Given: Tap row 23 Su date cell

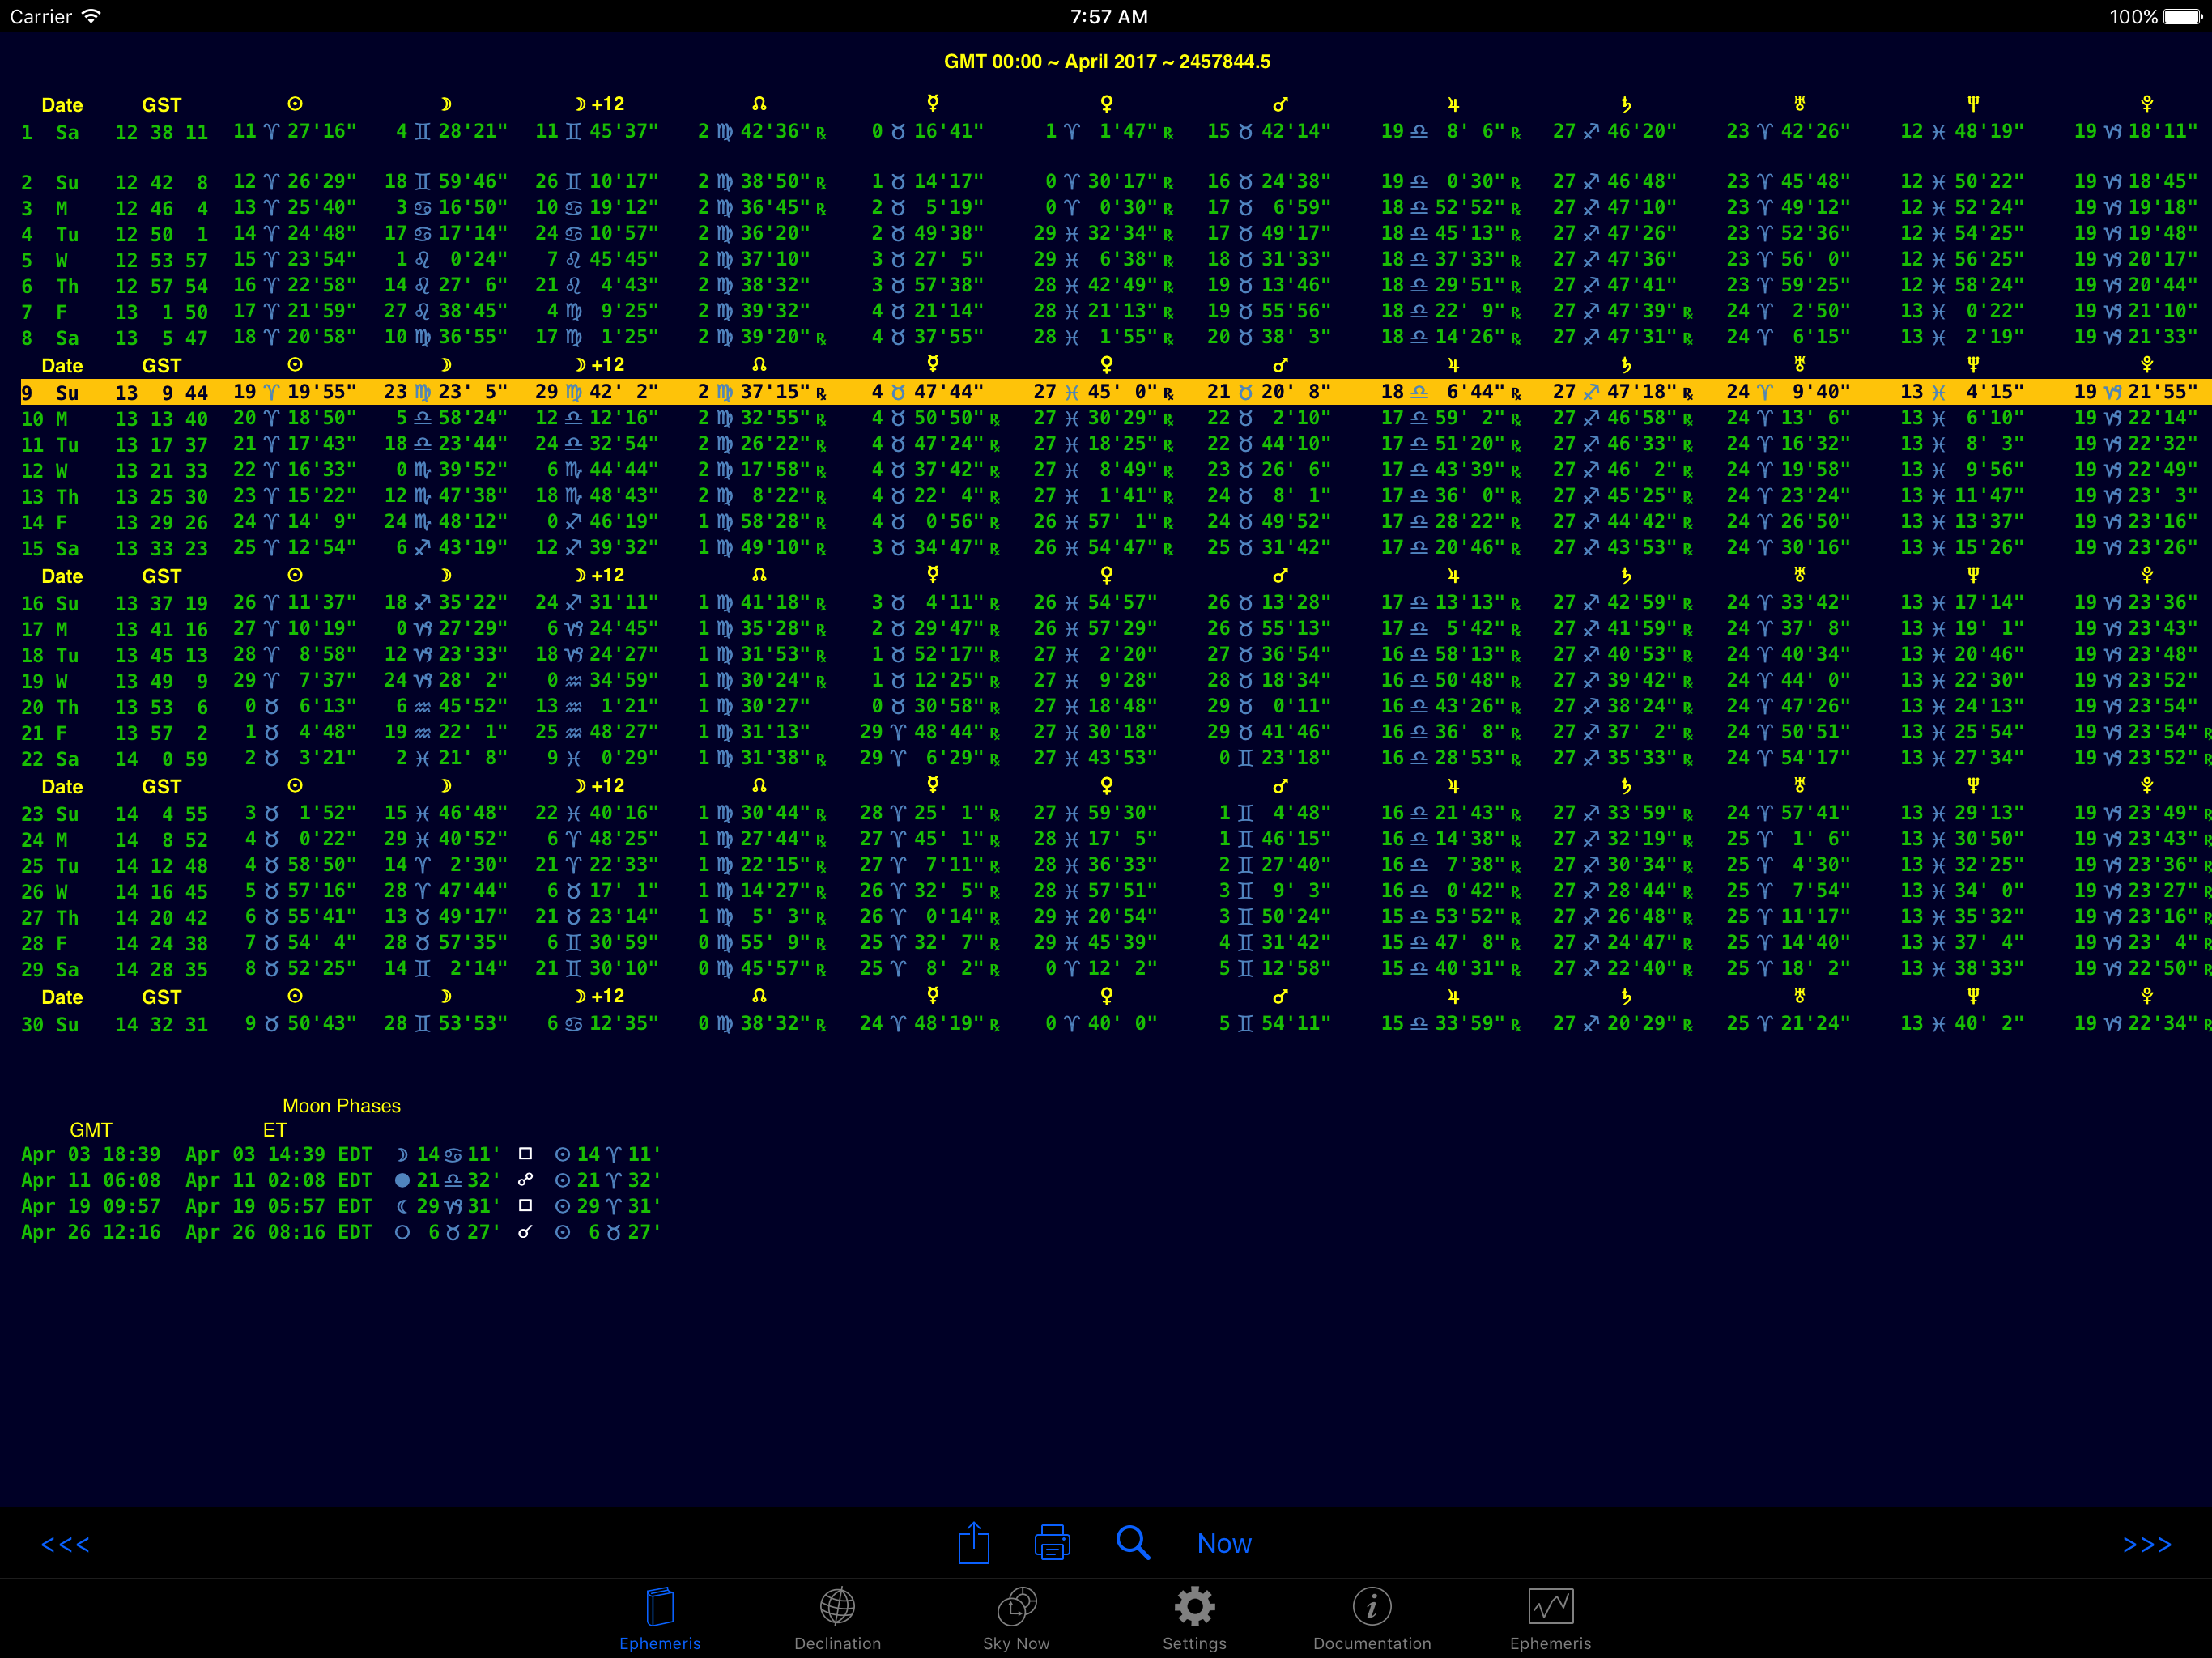Looking at the screenshot, I should click(x=50, y=815).
